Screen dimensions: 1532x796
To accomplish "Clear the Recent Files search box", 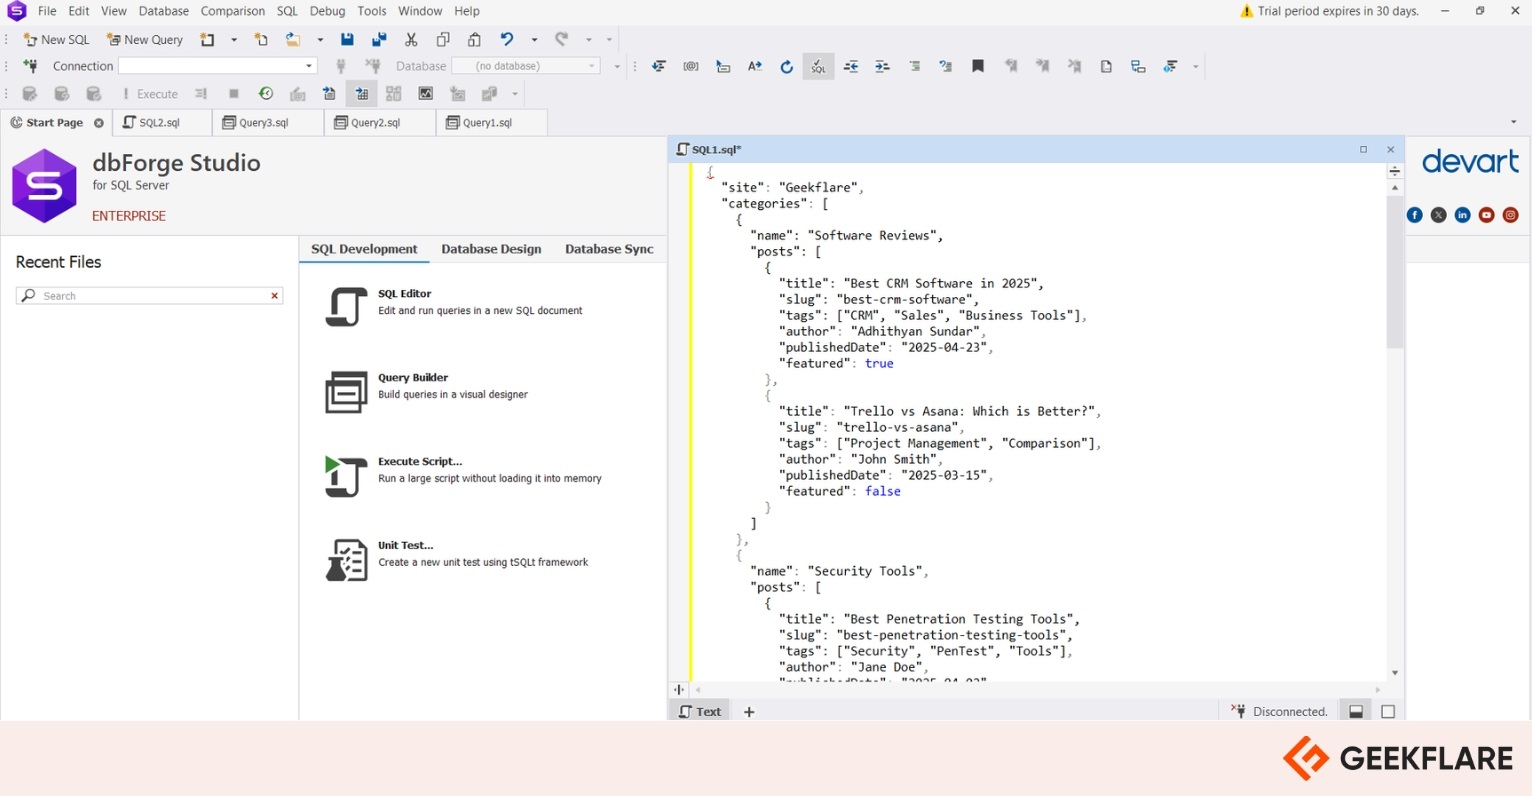I will [274, 296].
